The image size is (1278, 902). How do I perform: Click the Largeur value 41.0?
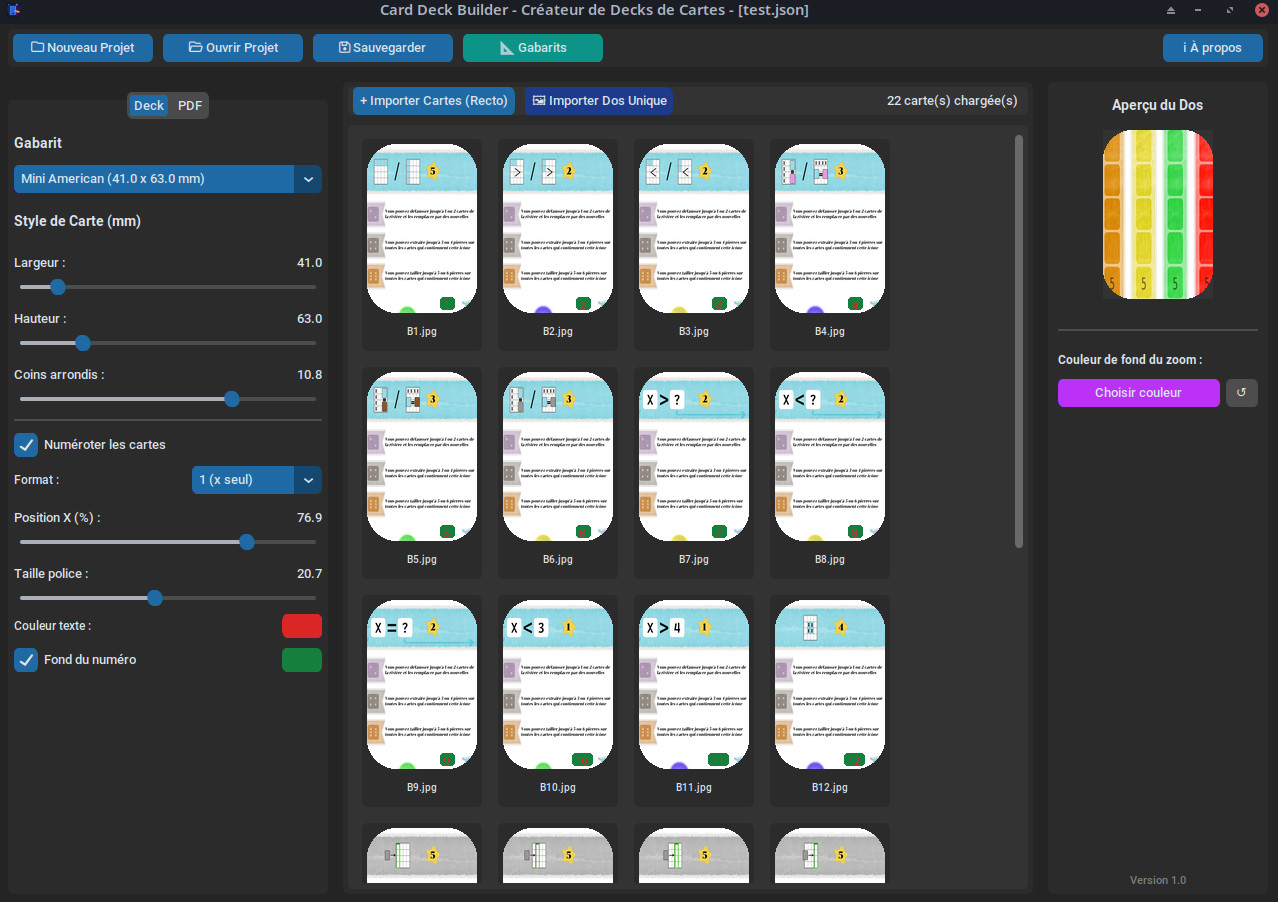(x=309, y=262)
